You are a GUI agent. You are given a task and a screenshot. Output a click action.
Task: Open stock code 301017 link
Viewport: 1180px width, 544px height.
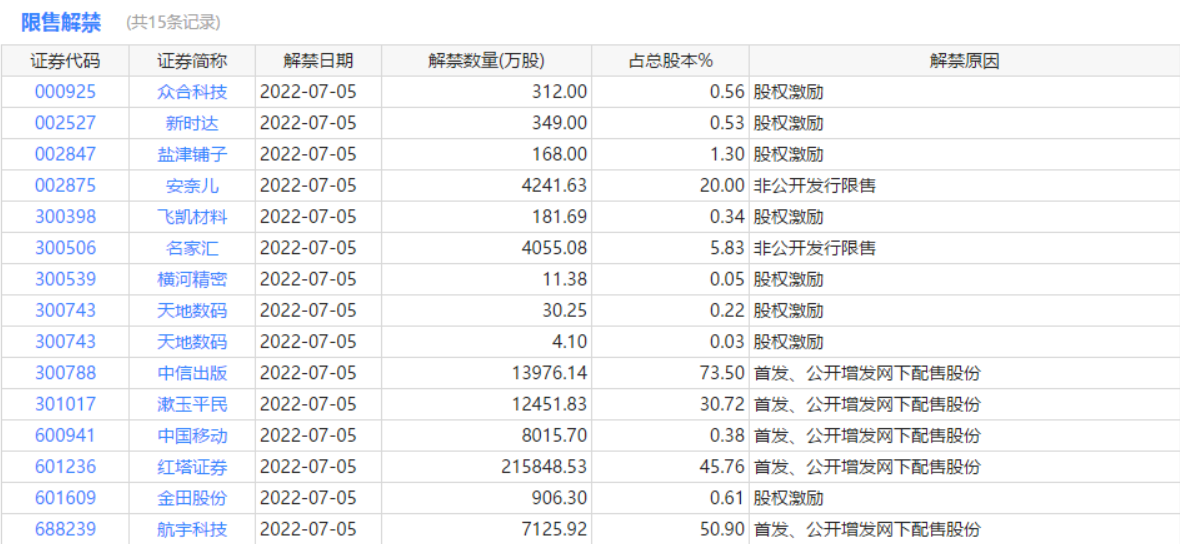pos(65,405)
